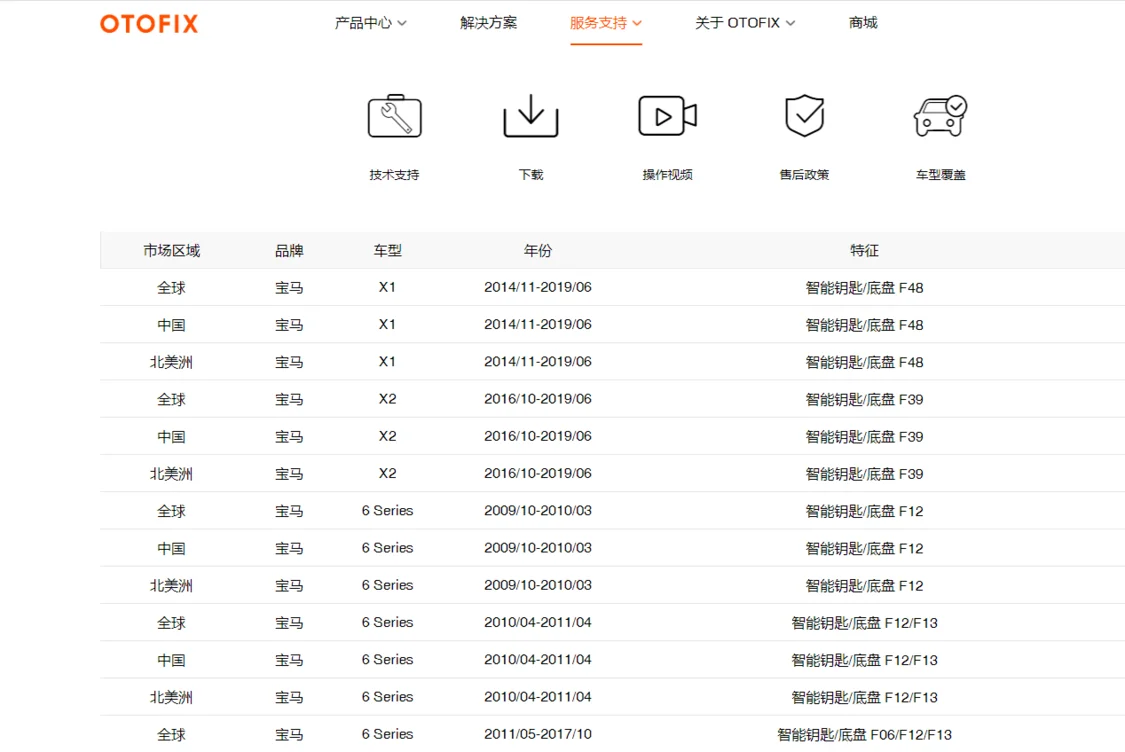
Task: Select 全球 in the X1 row
Action: point(171,288)
